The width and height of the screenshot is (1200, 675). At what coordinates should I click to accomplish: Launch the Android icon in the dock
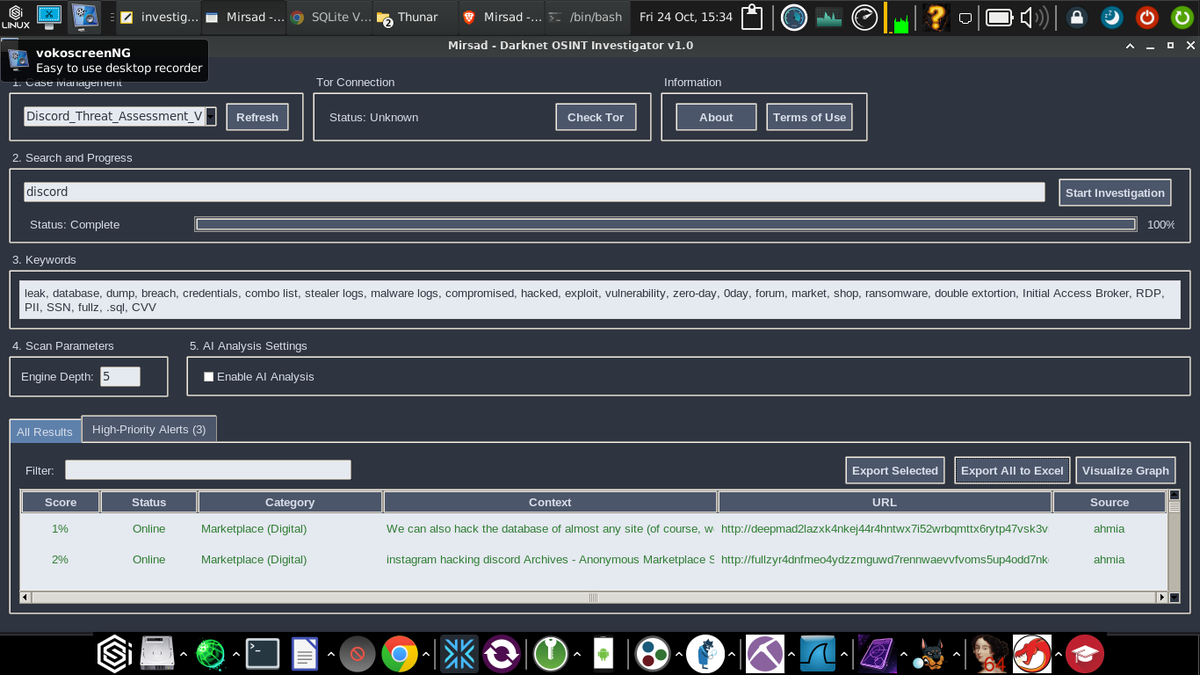pyautogui.click(x=602, y=655)
